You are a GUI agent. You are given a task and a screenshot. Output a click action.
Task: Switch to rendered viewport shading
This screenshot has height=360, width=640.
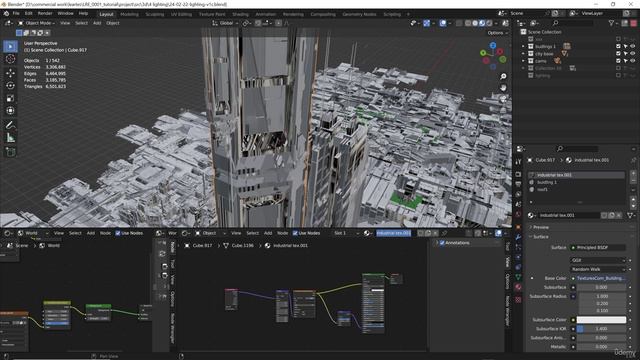pos(489,23)
